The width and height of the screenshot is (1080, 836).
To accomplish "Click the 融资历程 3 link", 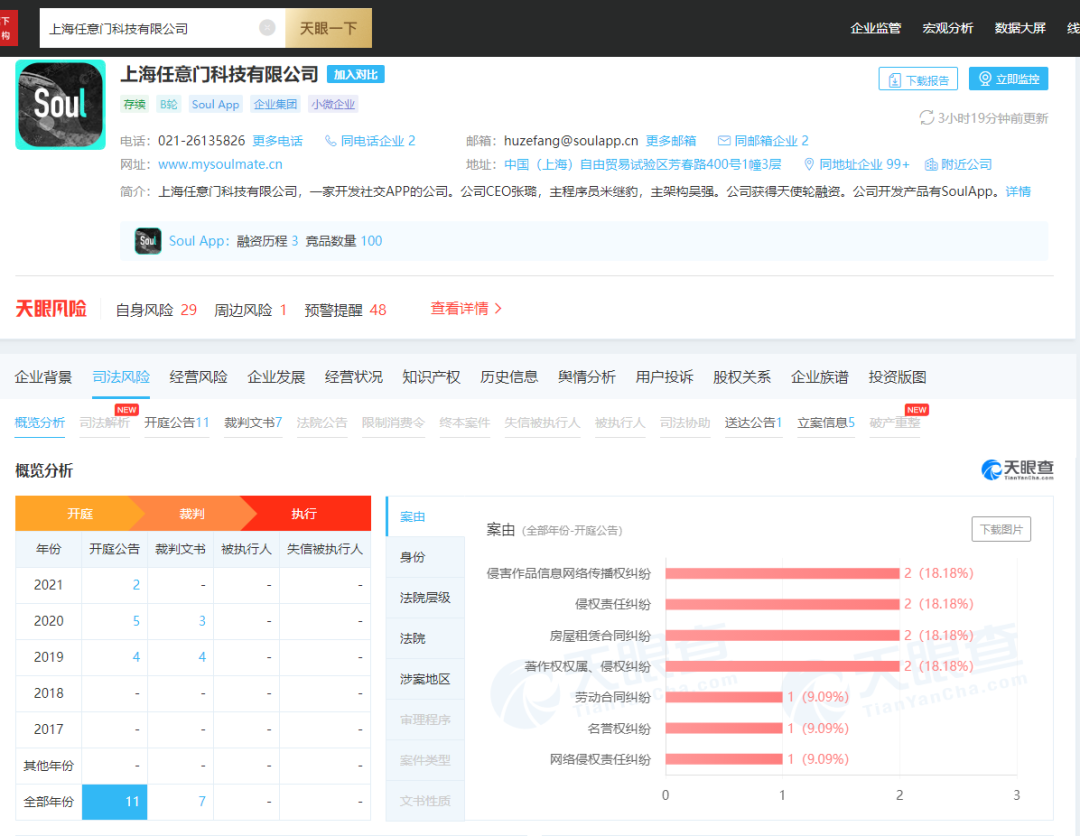I will click(267, 241).
